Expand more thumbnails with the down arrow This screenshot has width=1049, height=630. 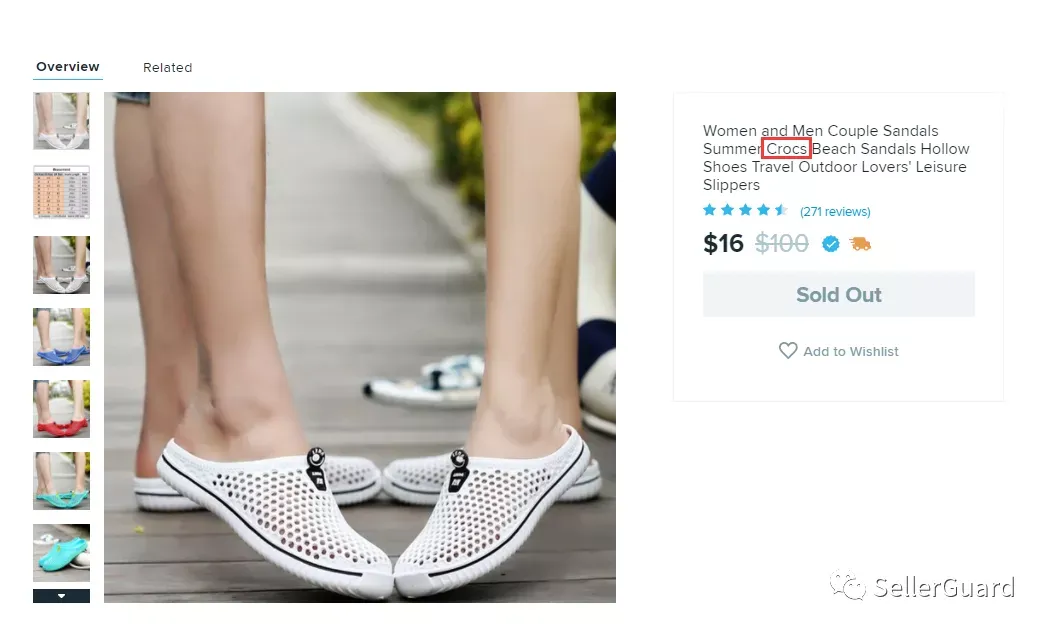click(62, 595)
